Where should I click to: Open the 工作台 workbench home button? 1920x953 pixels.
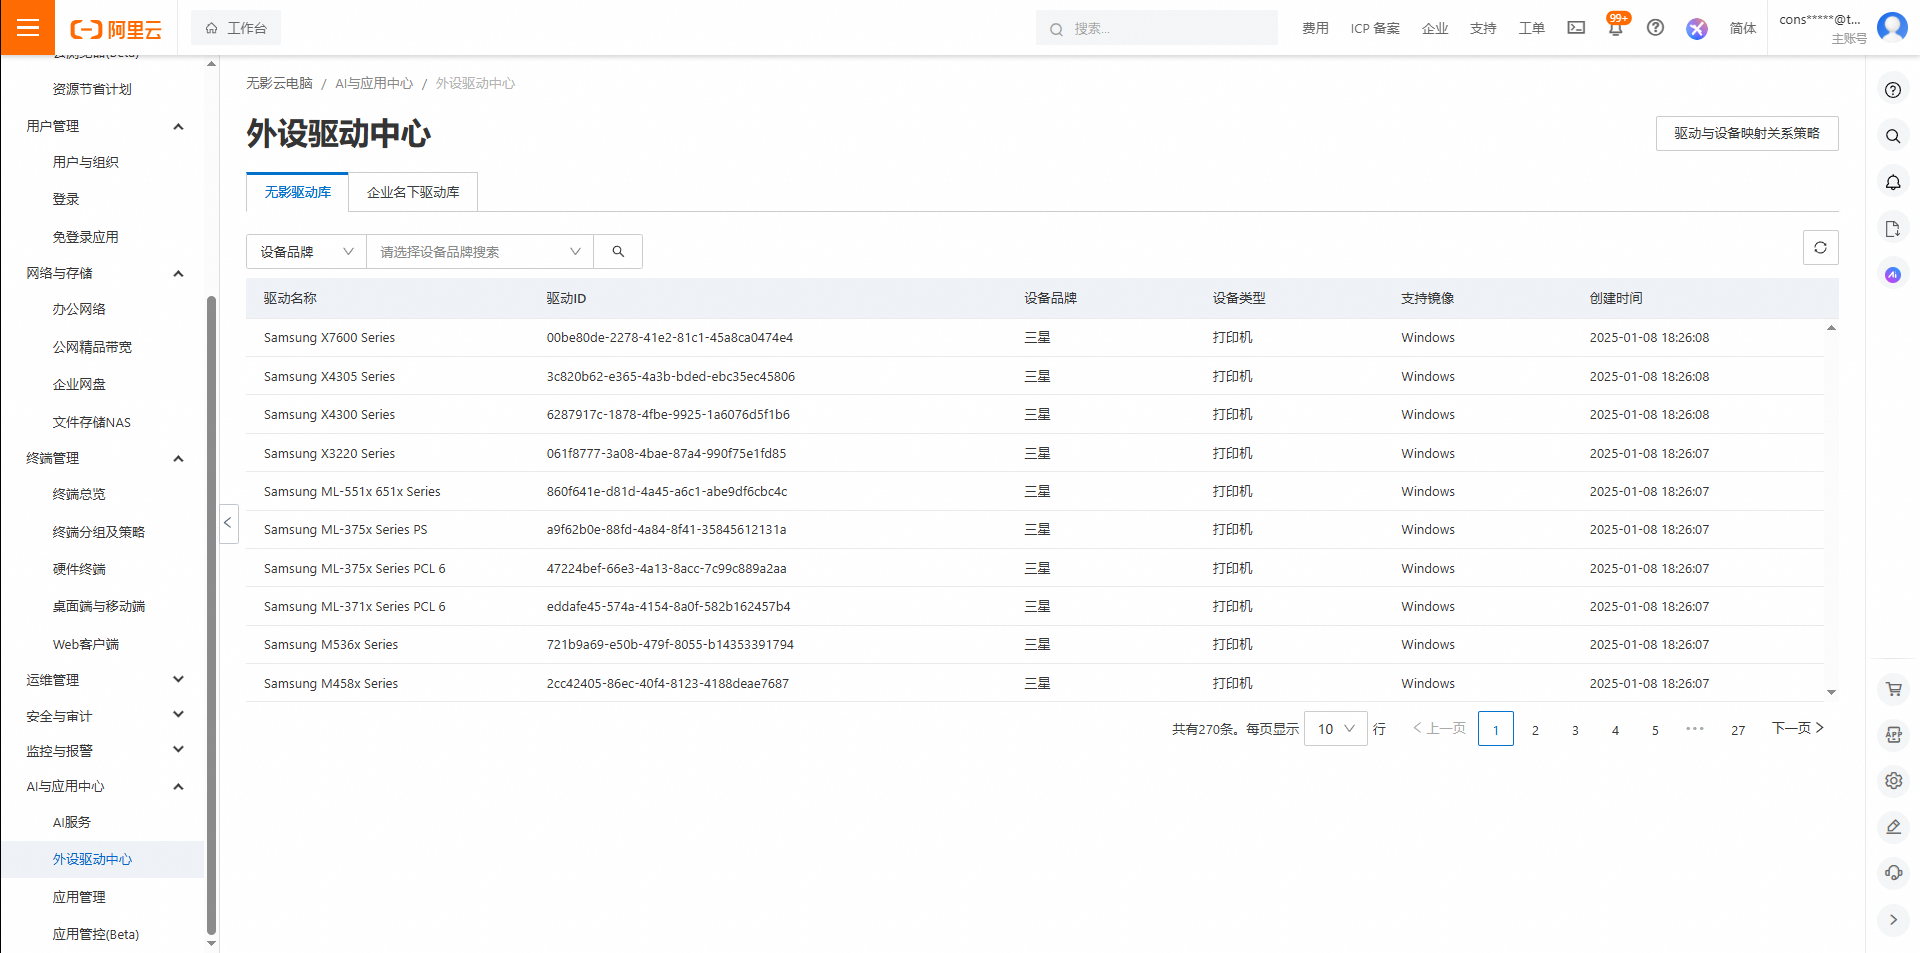click(x=236, y=28)
